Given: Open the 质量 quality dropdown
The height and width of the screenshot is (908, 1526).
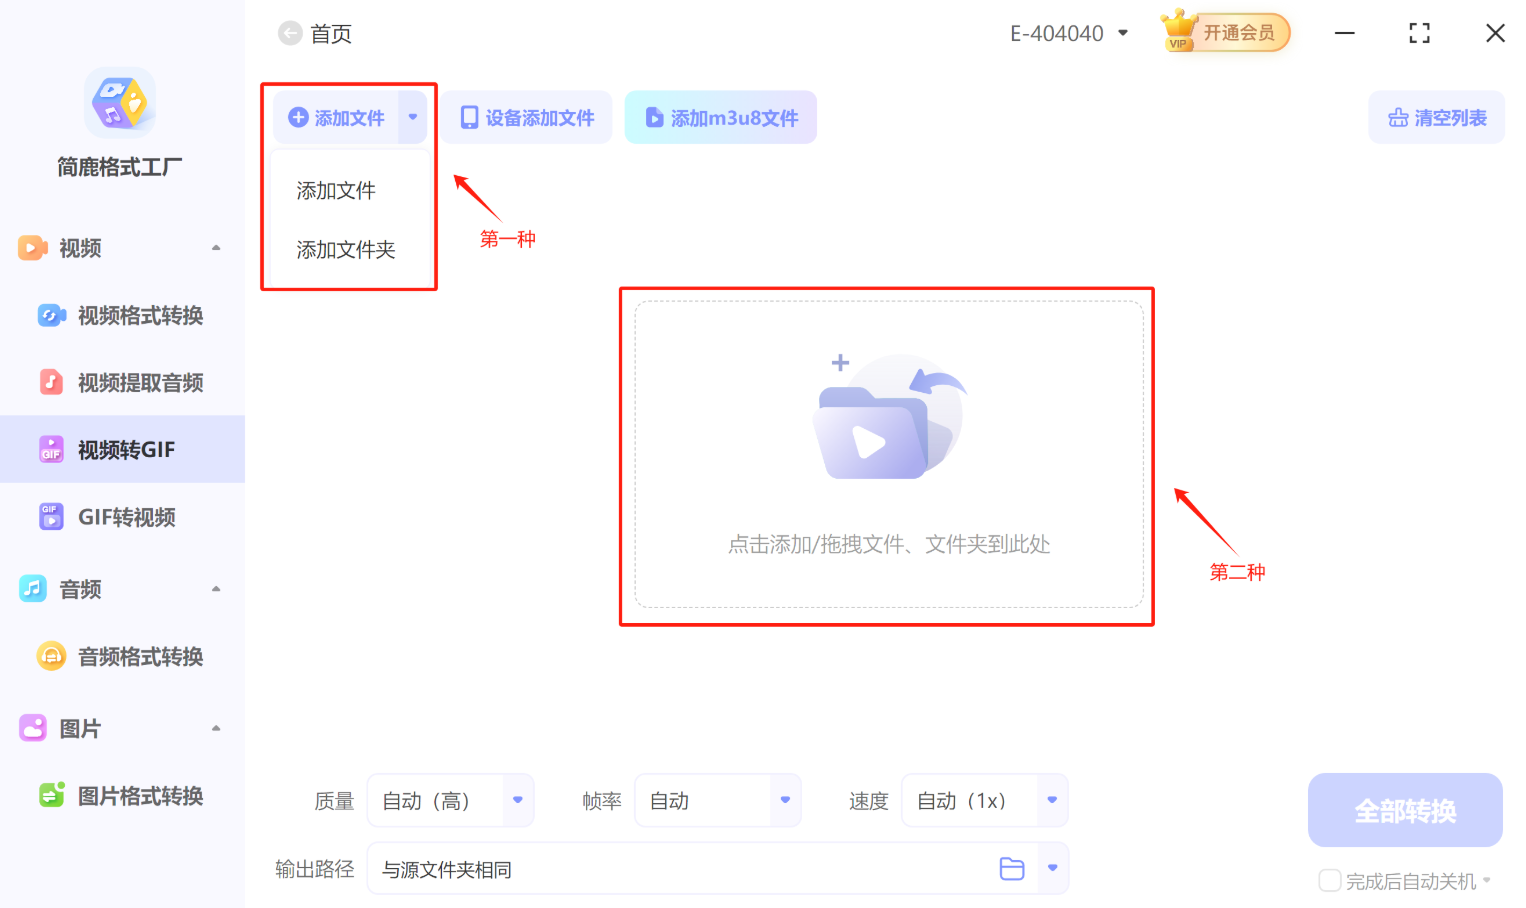Looking at the screenshot, I should [x=517, y=800].
